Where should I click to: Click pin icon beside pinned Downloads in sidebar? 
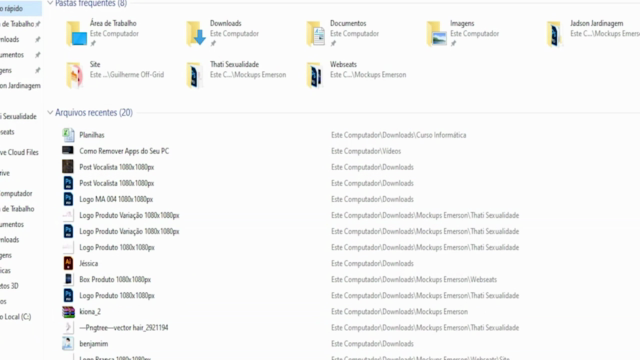click(38, 40)
